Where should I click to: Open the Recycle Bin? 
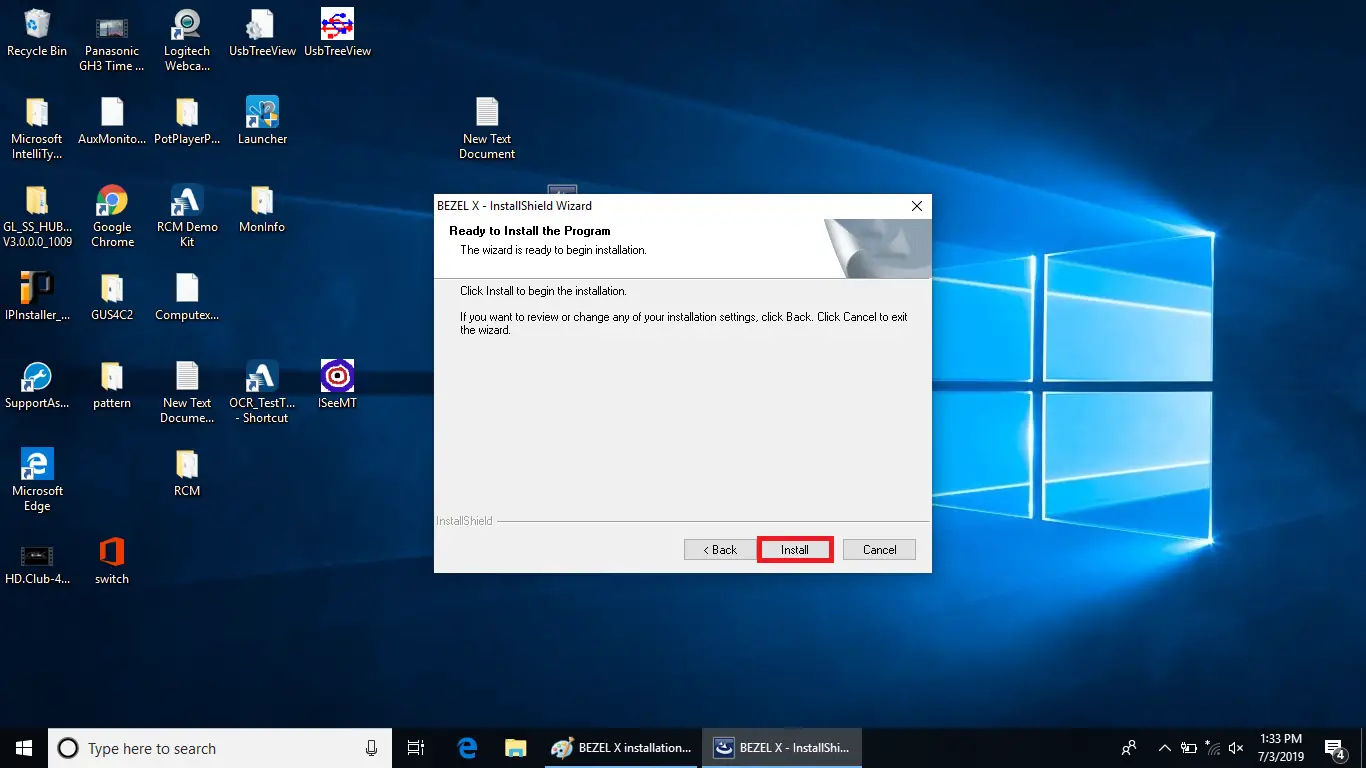pyautogui.click(x=37, y=25)
